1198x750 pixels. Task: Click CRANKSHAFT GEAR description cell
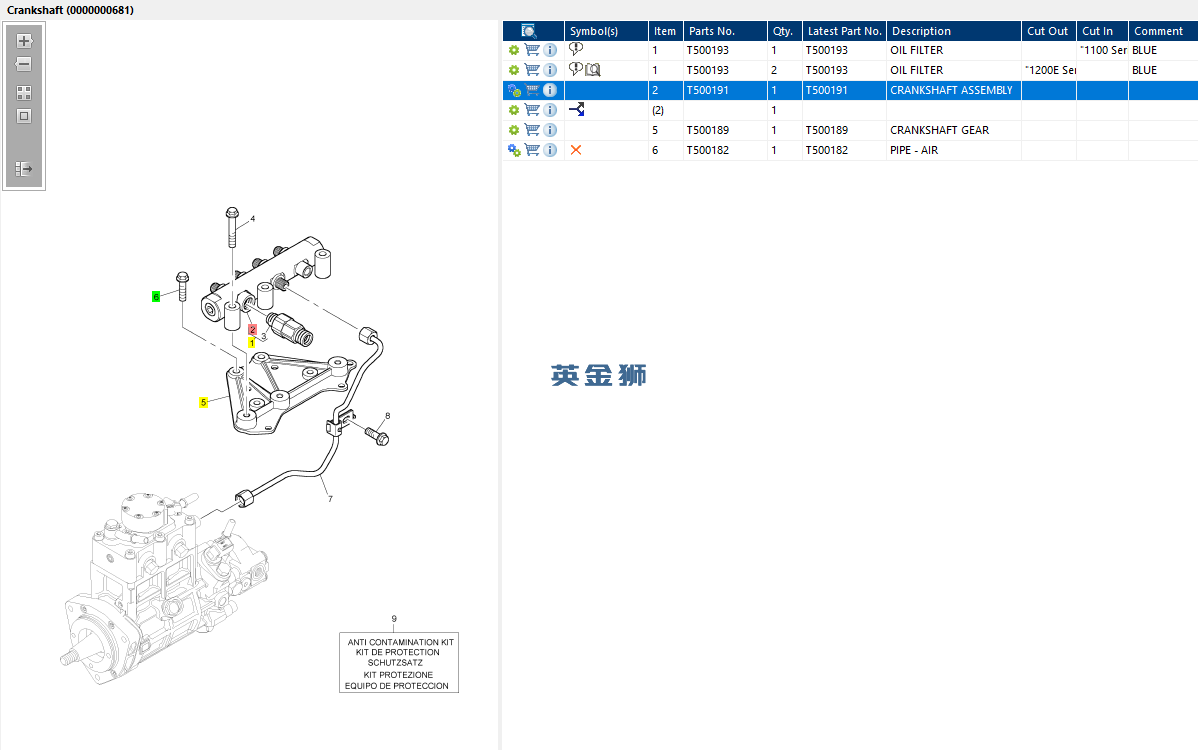(x=954, y=130)
